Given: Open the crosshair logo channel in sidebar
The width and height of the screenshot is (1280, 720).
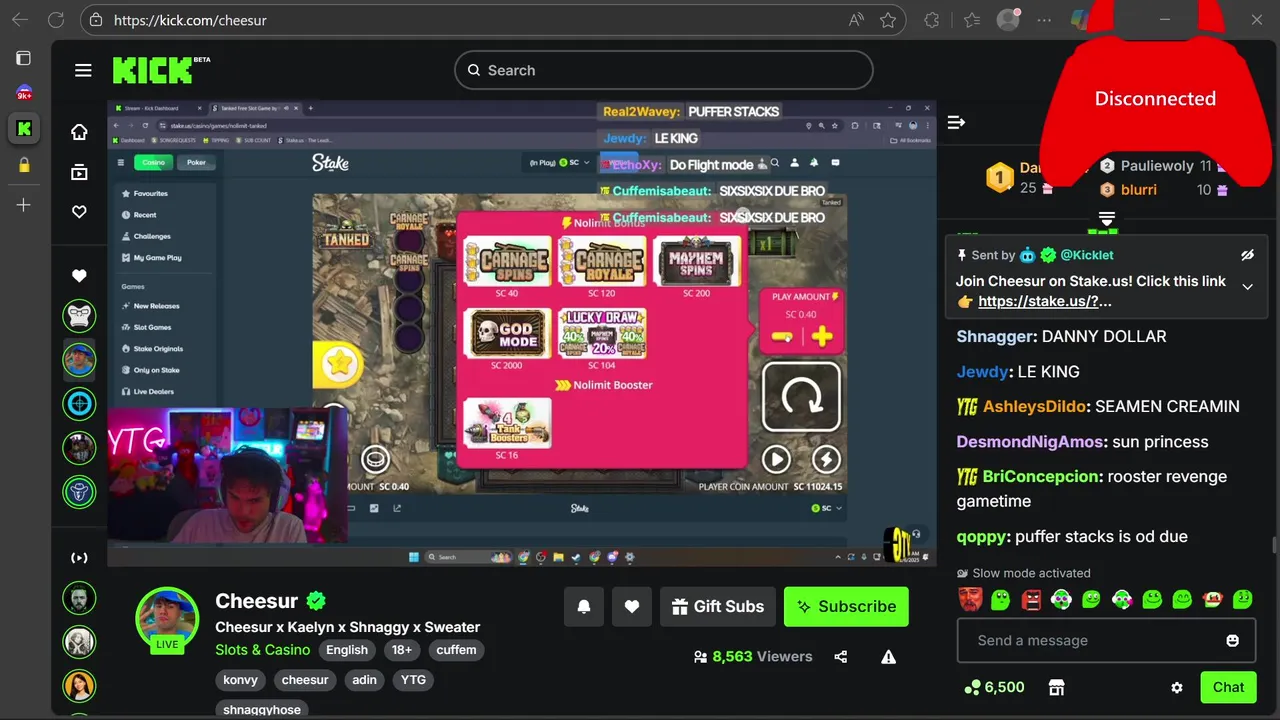Looking at the screenshot, I should (79, 404).
